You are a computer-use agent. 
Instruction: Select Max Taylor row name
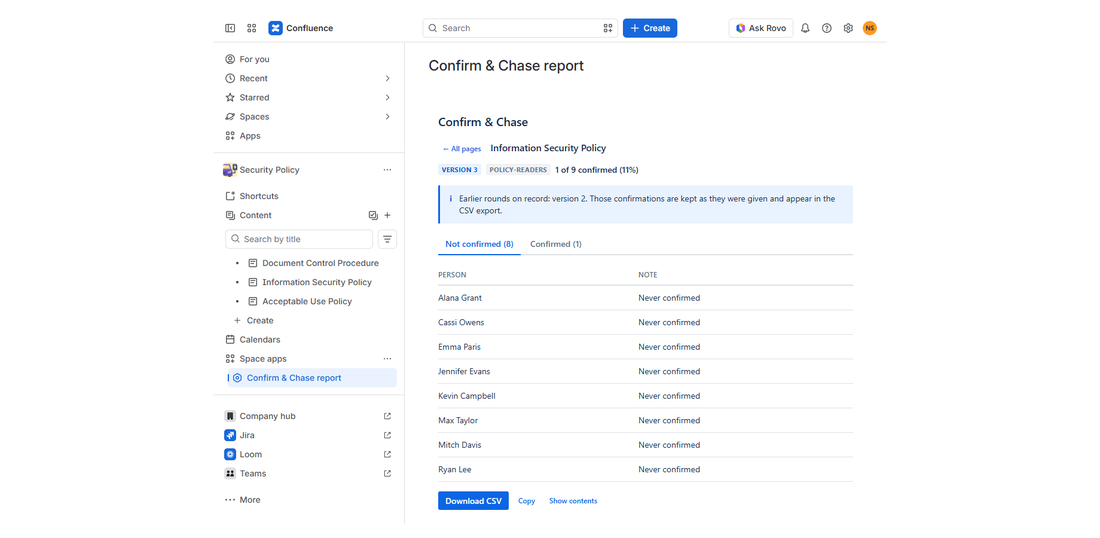[458, 421]
